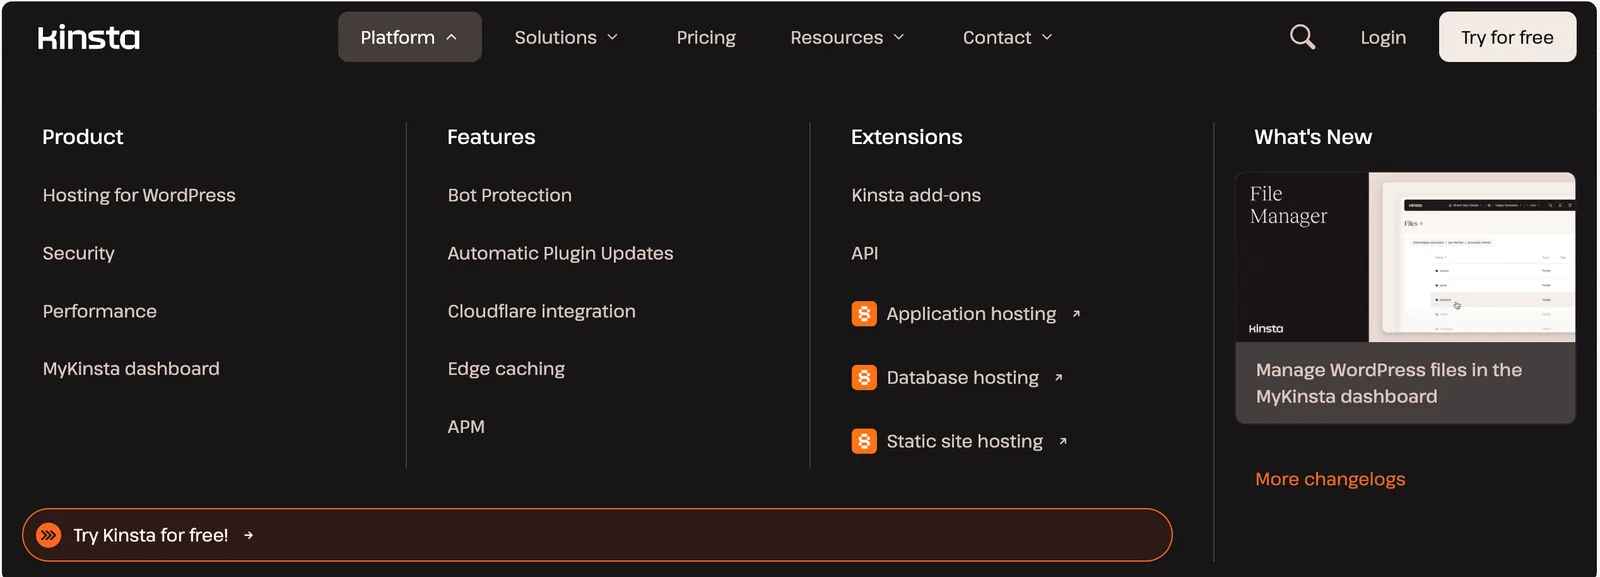Click the Try Kinsta for free! banner

[x=597, y=535]
